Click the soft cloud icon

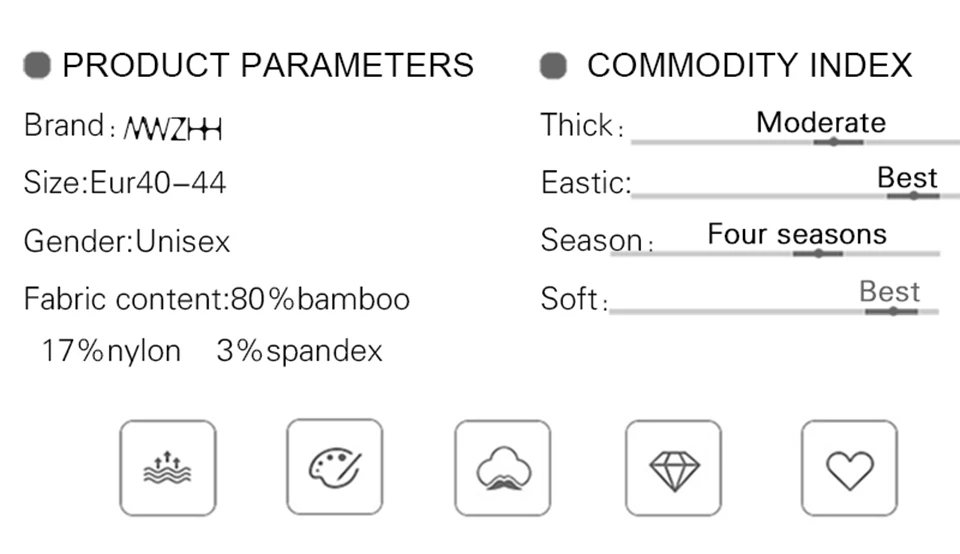coord(502,468)
